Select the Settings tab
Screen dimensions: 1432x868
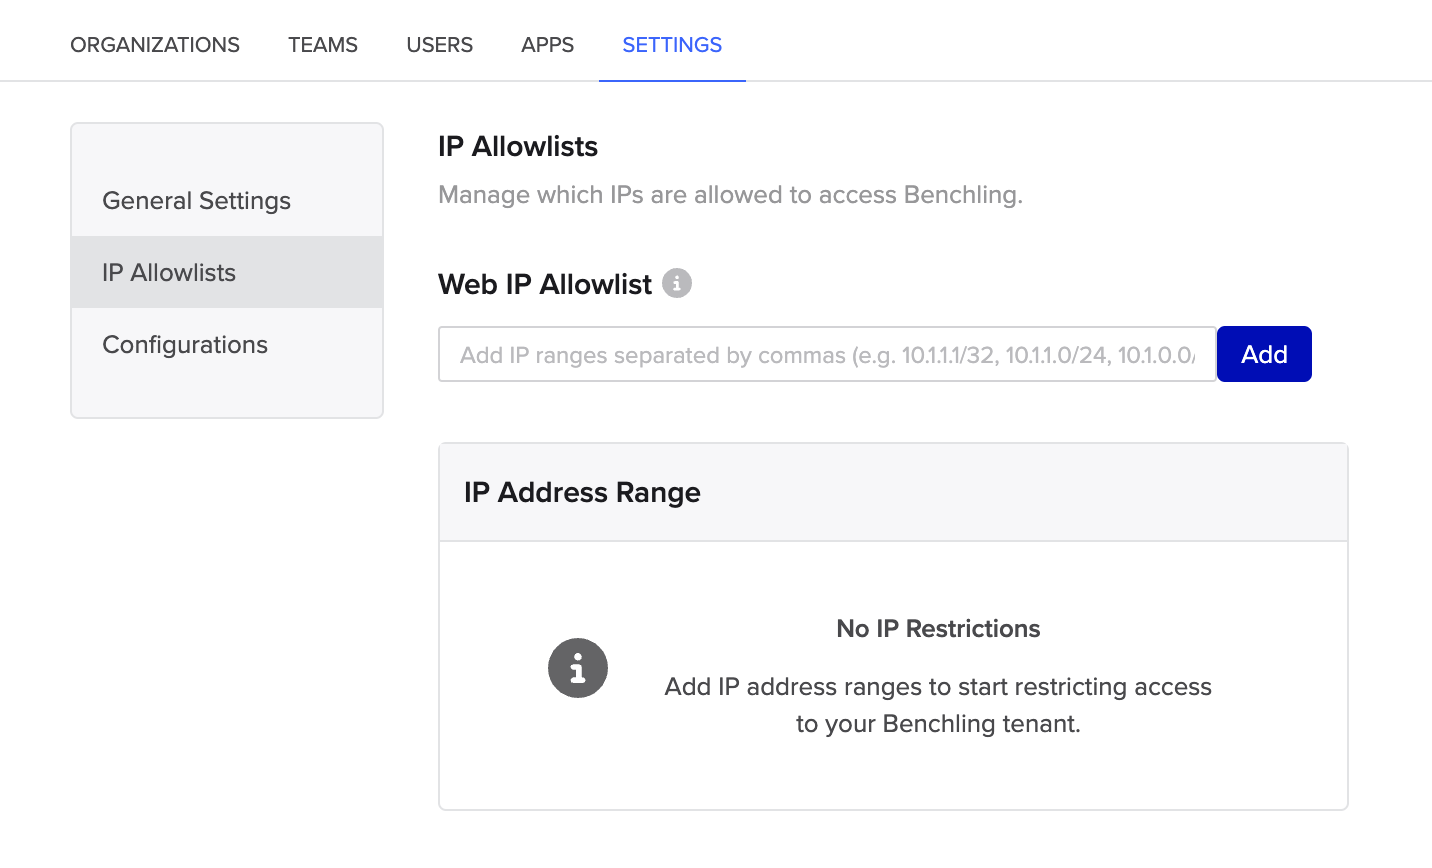pyautogui.click(x=671, y=45)
